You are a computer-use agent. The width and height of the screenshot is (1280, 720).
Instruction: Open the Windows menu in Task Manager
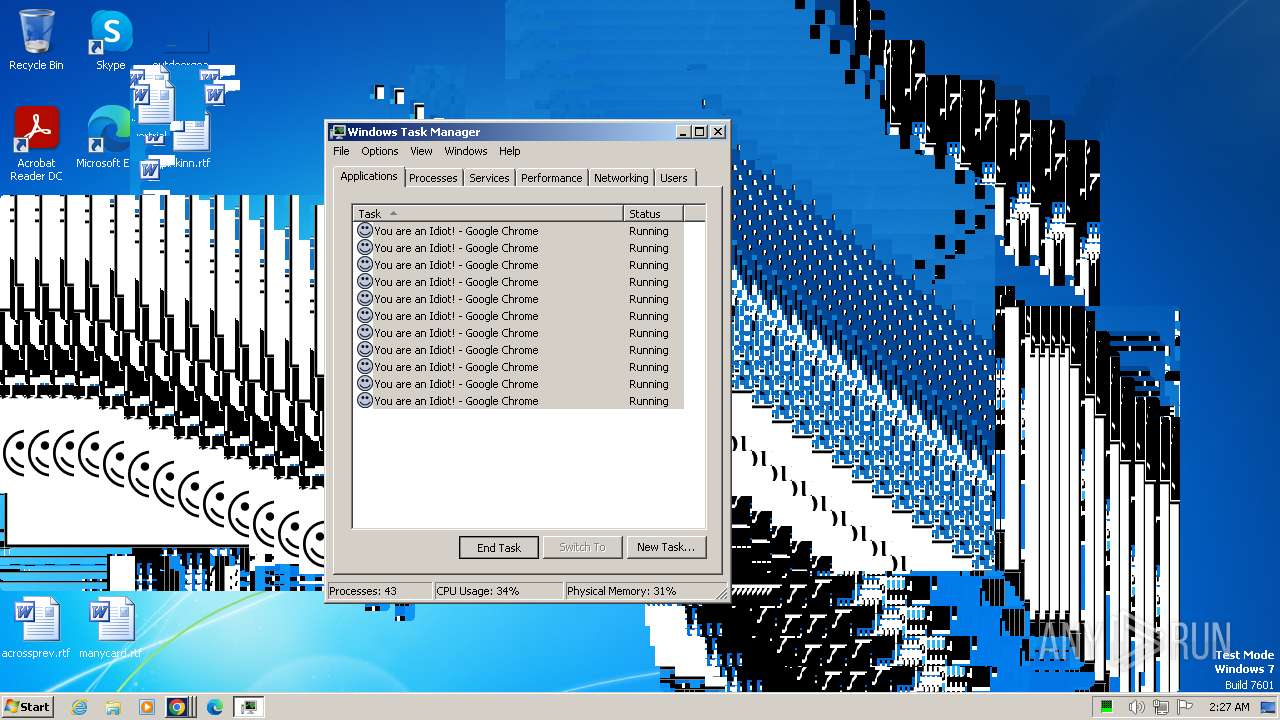coord(466,151)
